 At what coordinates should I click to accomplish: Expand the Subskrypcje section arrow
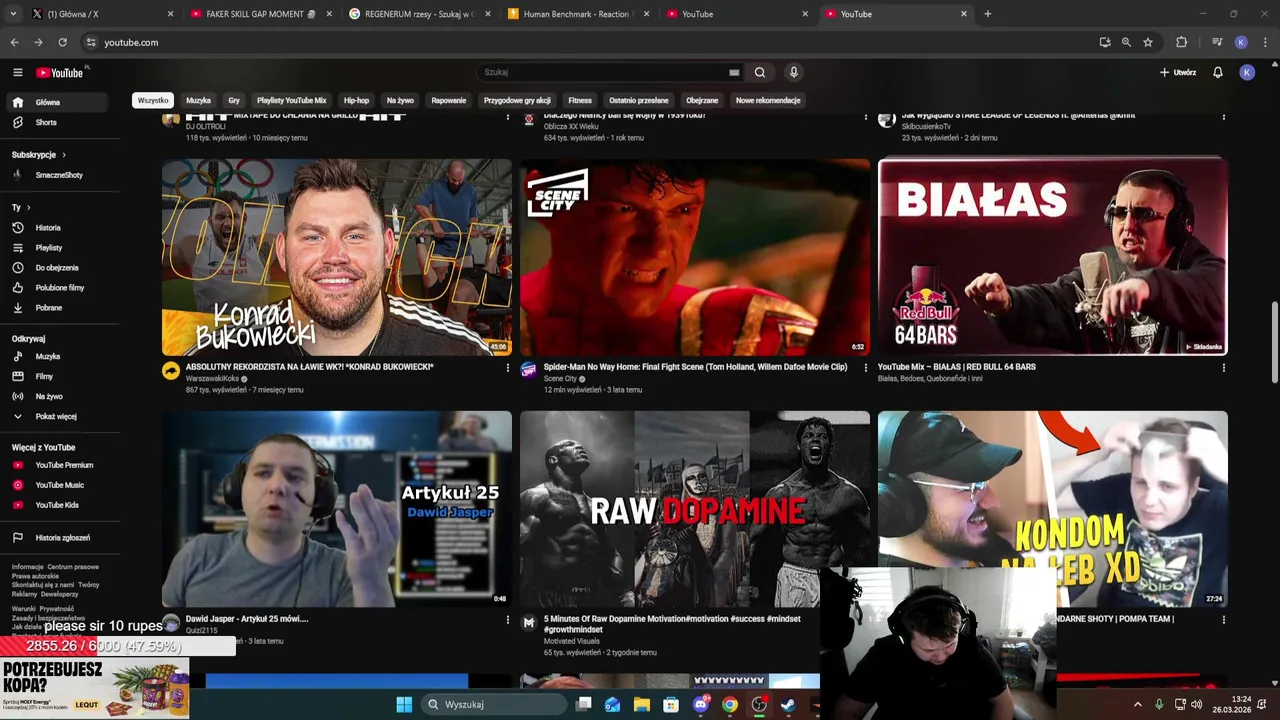tap(63, 155)
